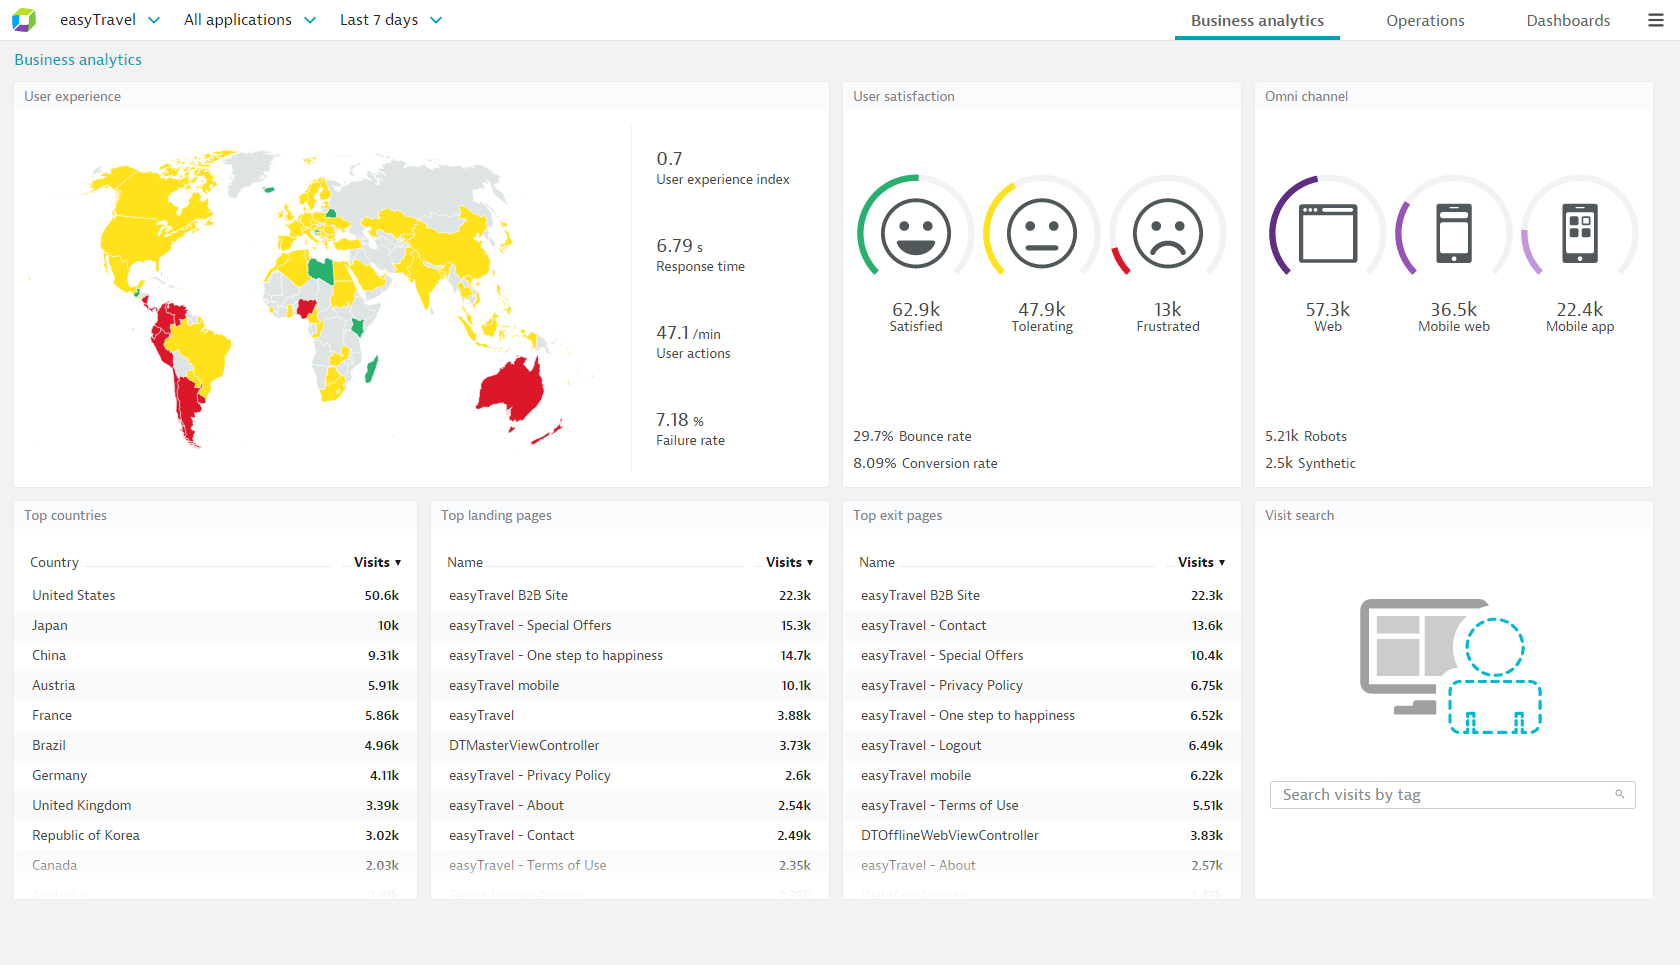Click the User experience index value 0.7
The height and width of the screenshot is (965, 1680).
(669, 159)
